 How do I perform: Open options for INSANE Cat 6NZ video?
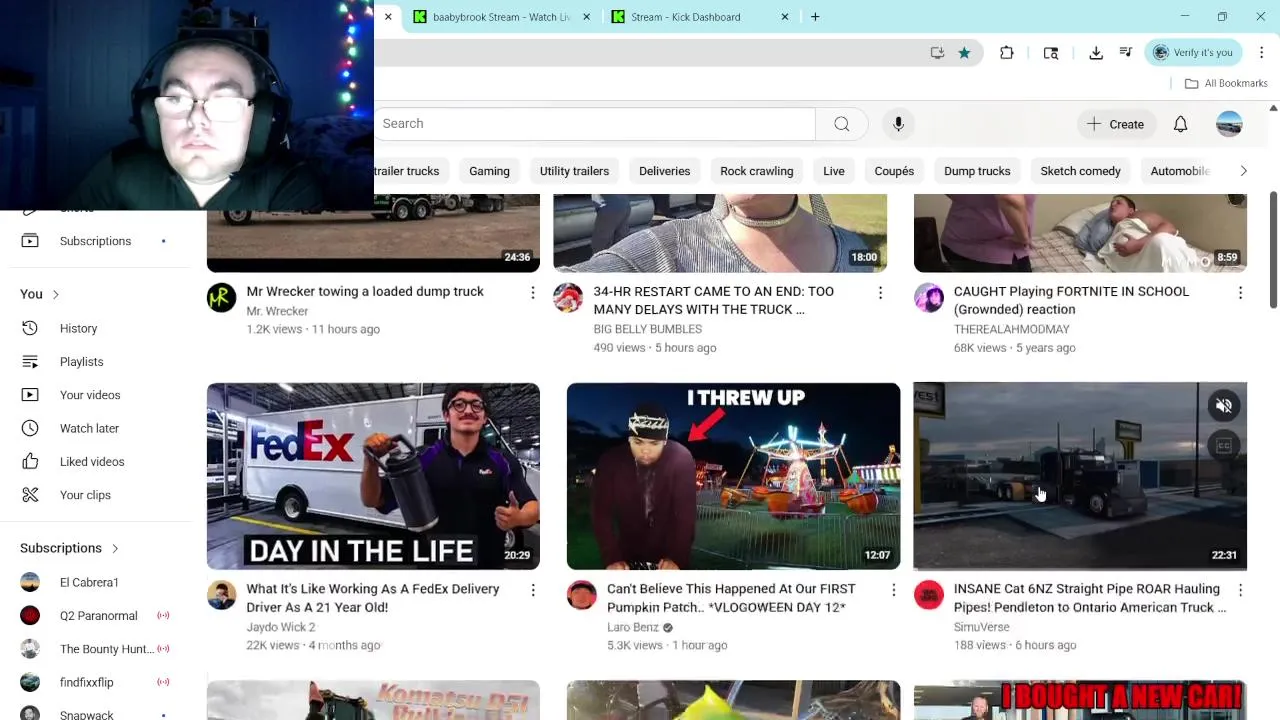coord(1240,591)
